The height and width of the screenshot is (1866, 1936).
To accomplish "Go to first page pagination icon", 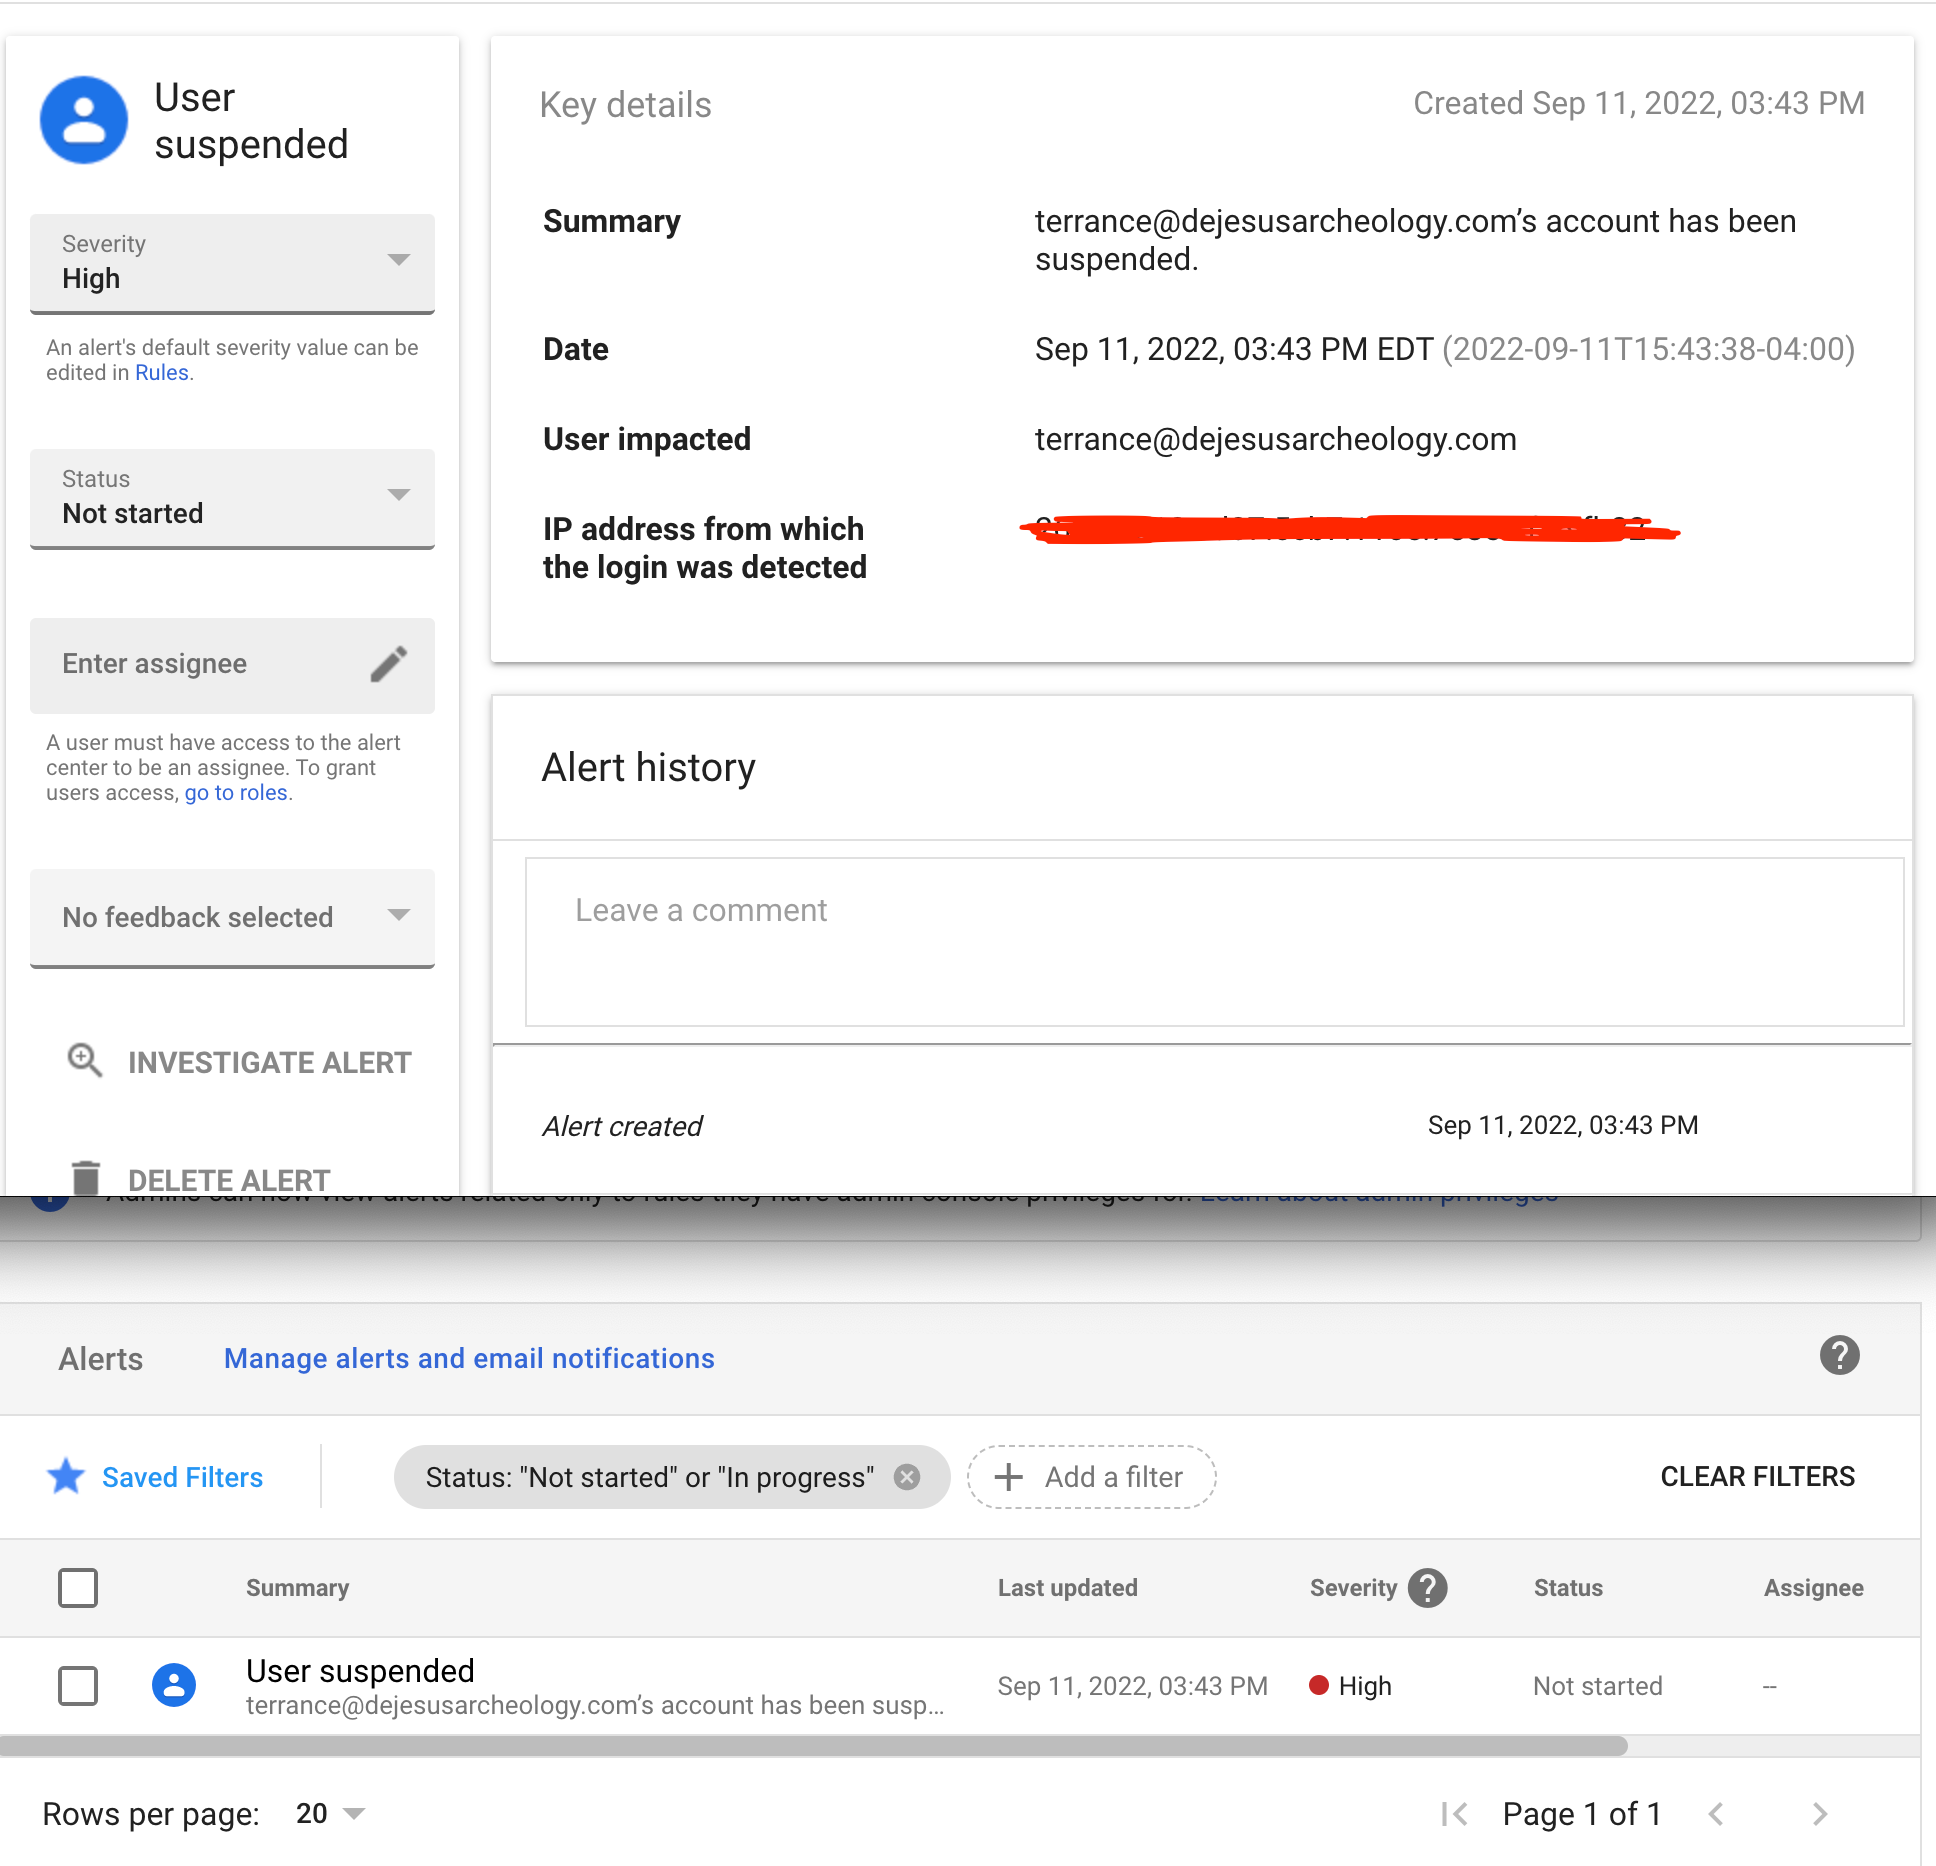I will pos(1454,1814).
